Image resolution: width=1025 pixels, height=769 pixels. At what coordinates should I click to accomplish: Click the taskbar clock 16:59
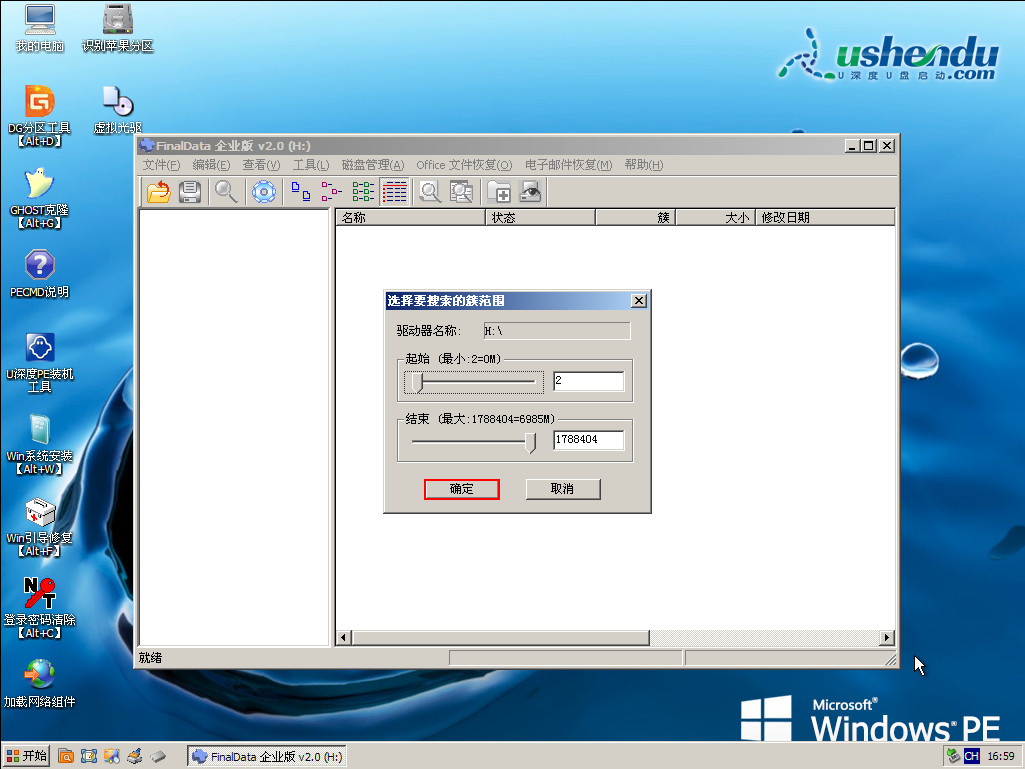tap(1001, 757)
